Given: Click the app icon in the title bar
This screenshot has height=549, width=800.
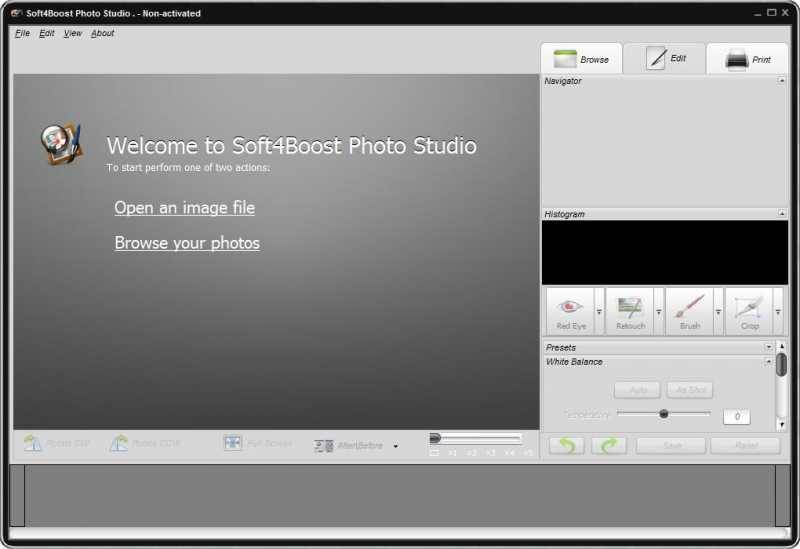Looking at the screenshot, I should point(17,13).
